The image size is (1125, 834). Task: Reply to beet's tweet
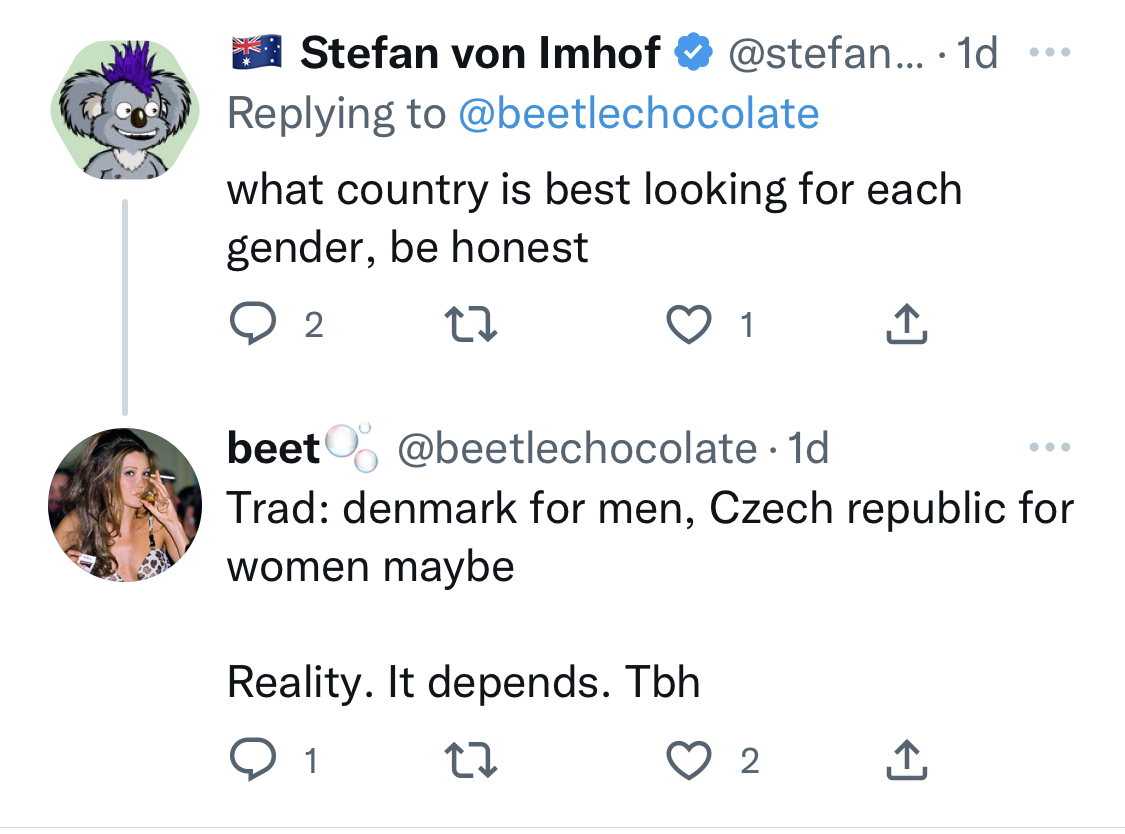pyautogui.click(x=253, y=759)
